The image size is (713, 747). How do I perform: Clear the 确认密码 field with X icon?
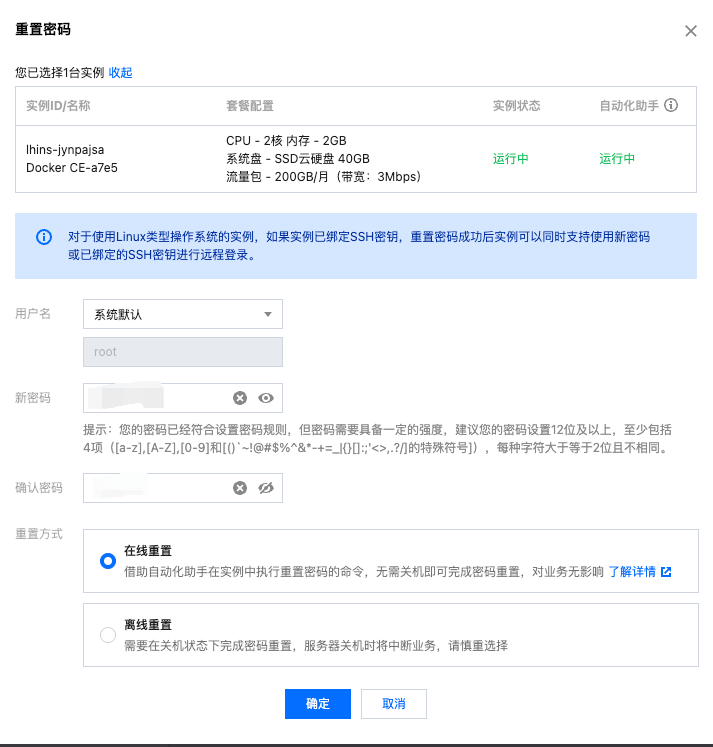240,488
